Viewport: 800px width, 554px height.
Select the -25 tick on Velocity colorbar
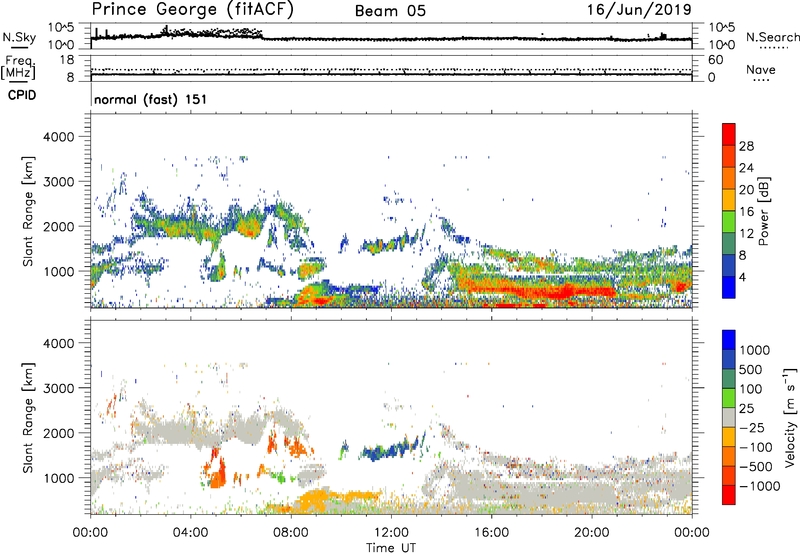(752, 427)
